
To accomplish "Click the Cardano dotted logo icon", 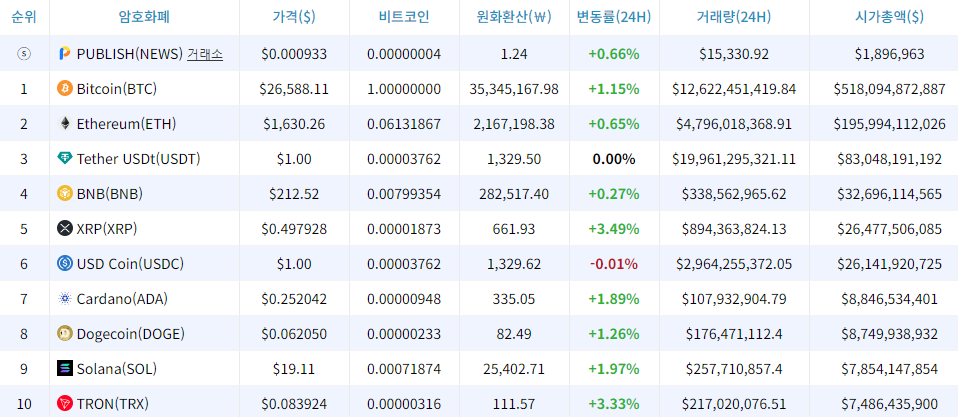I will coord(64,299).
